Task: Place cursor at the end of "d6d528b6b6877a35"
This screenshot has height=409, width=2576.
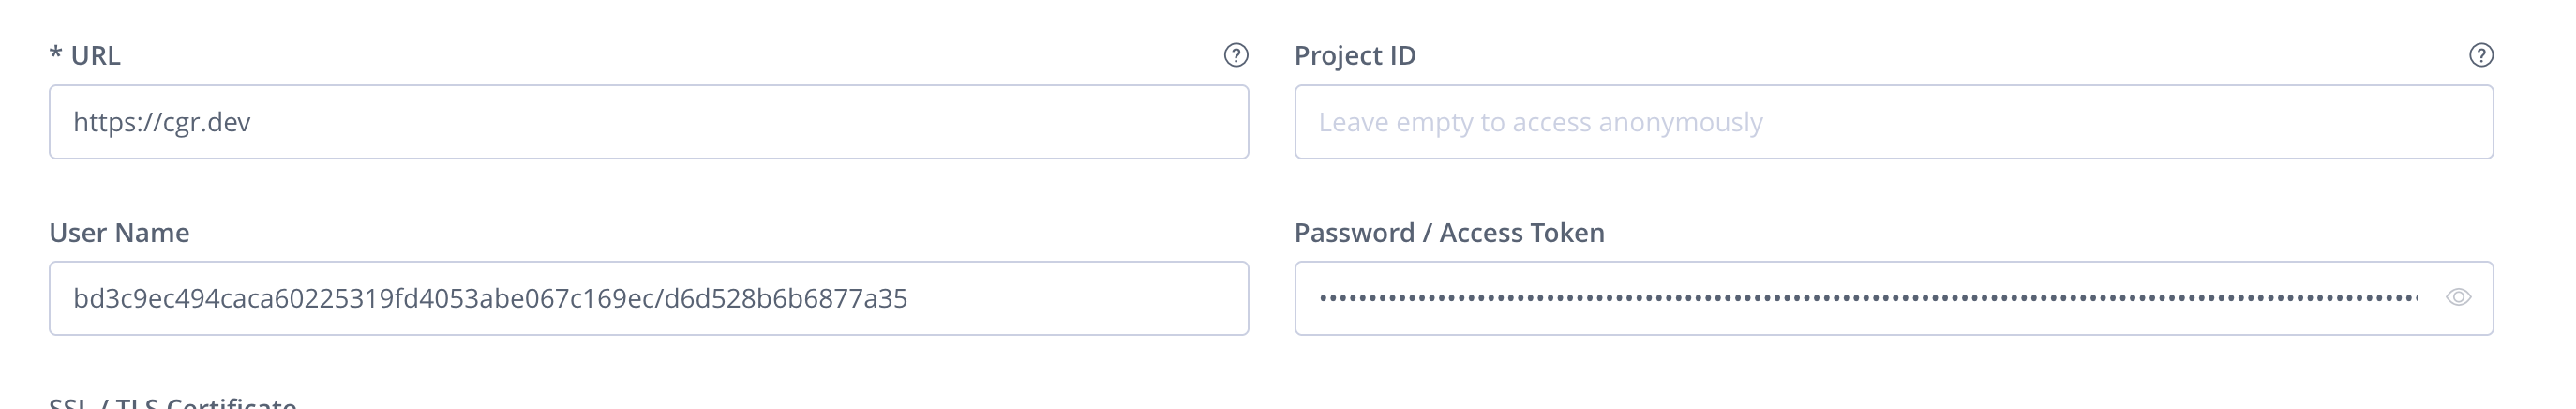Action: 909,298
